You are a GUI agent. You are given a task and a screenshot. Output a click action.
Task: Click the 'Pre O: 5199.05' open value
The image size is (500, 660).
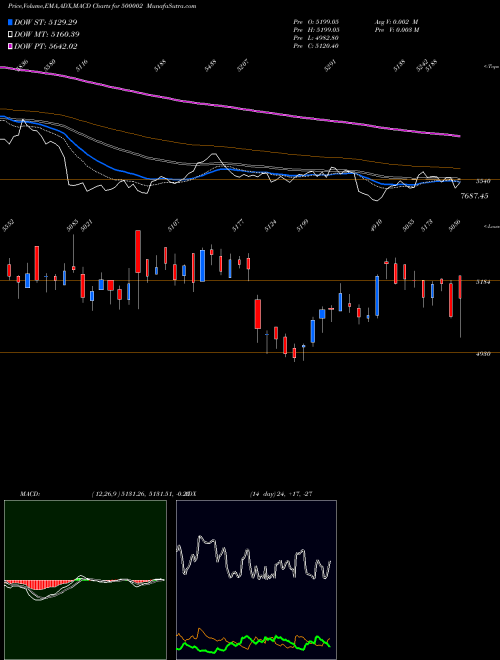316,21
